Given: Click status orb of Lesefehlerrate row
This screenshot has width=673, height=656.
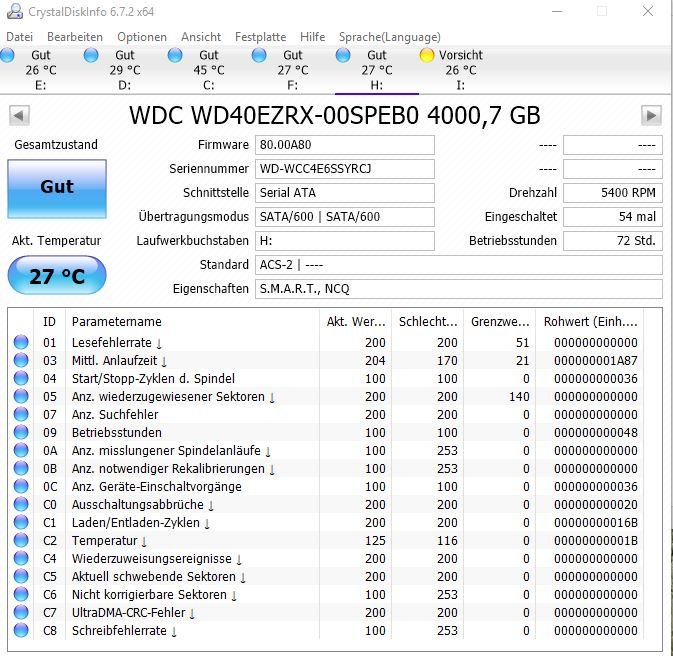Looking at the screenshot, I should [x=21, y=342].
